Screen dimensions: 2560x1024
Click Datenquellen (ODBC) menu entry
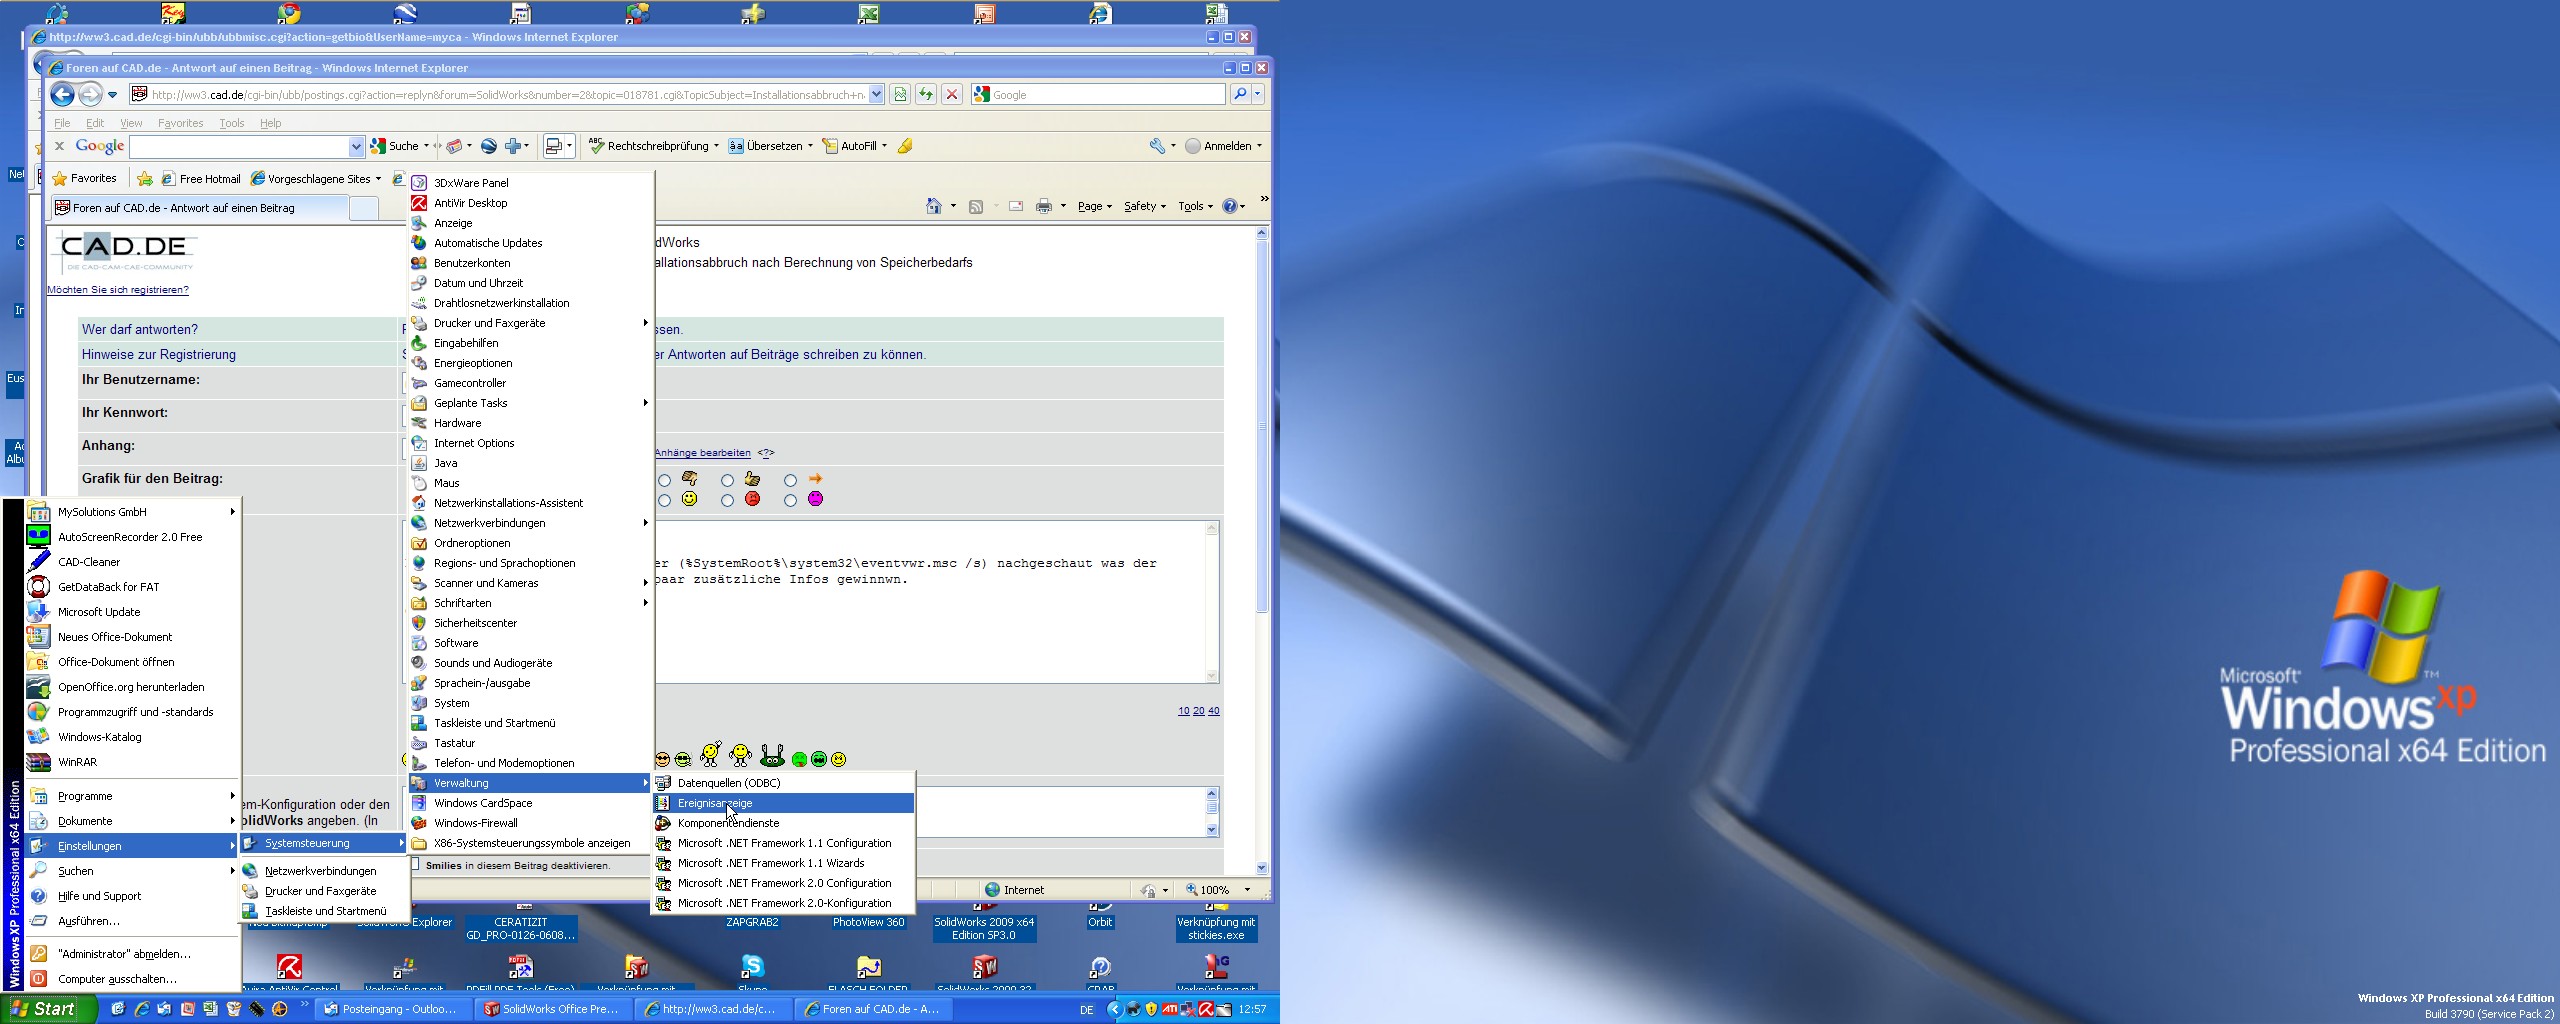tap(783, 783)
